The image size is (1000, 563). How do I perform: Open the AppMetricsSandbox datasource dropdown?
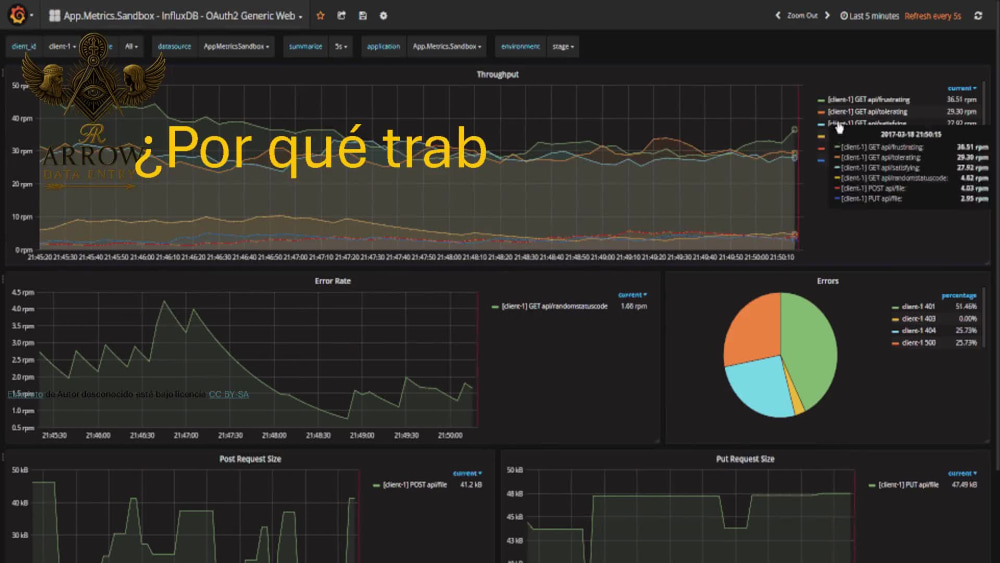pos(236,47)
